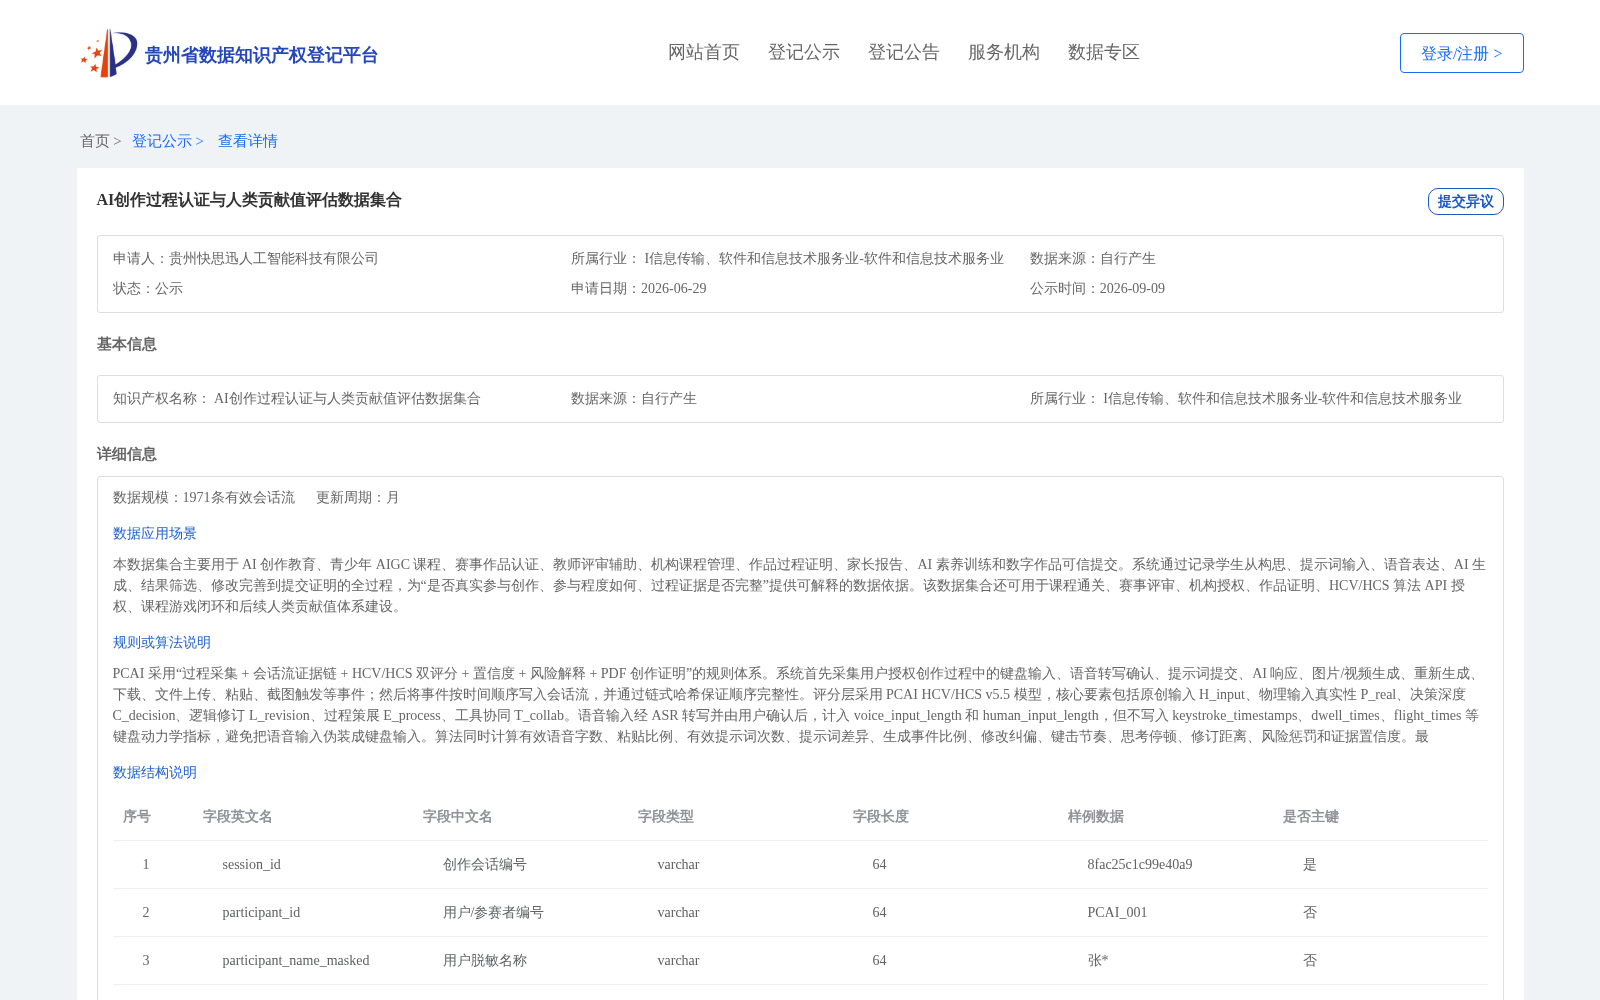Click the 是否主键 column header
Image resolution: width=1600 pixels, height=1000 pixels.
[x=1311, y=816]
